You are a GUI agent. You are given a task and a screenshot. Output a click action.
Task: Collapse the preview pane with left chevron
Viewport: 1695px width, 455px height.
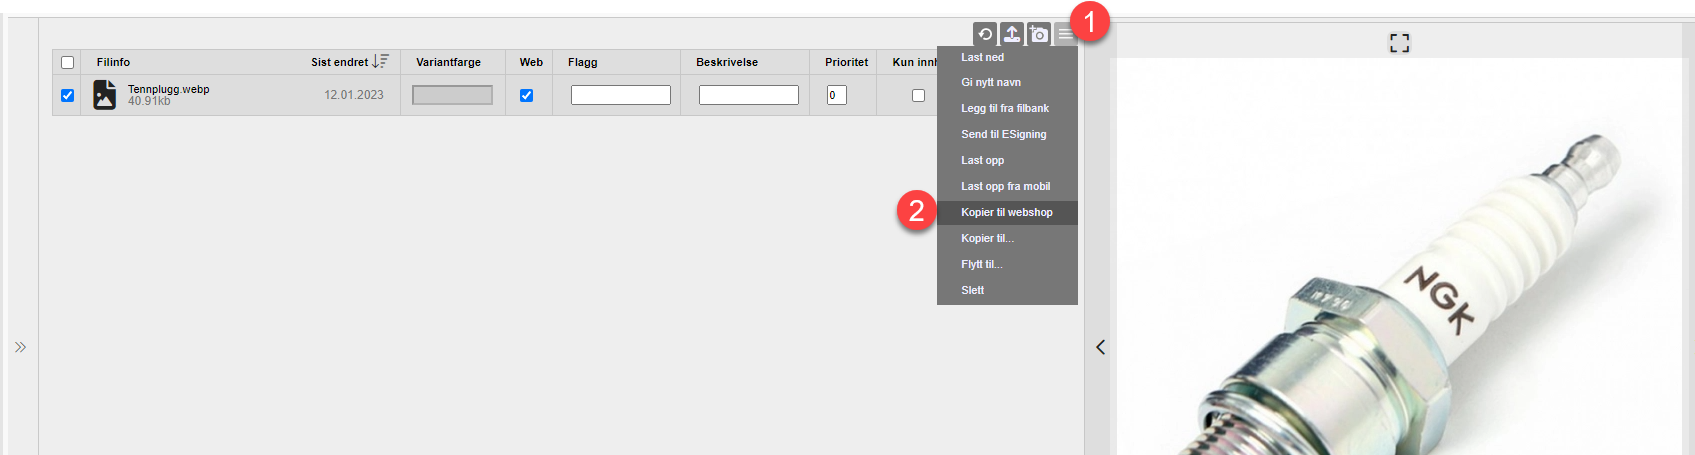(x=1100, y=347)
